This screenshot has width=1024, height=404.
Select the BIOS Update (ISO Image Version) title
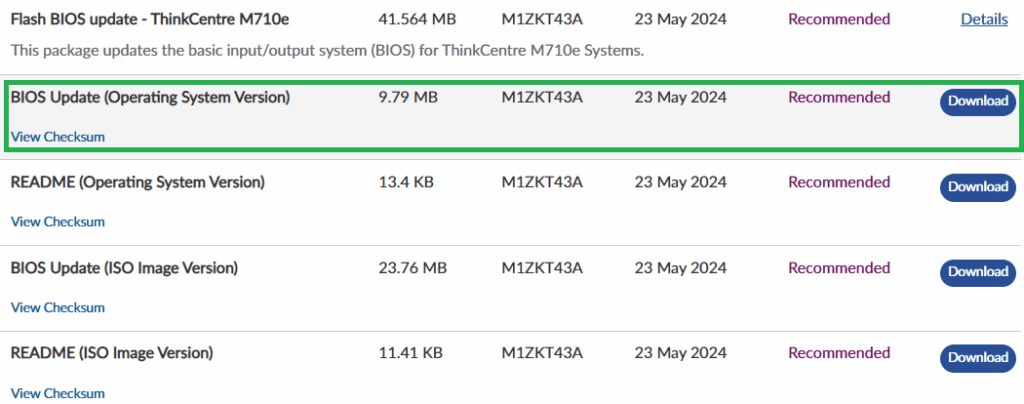(124, 267)
